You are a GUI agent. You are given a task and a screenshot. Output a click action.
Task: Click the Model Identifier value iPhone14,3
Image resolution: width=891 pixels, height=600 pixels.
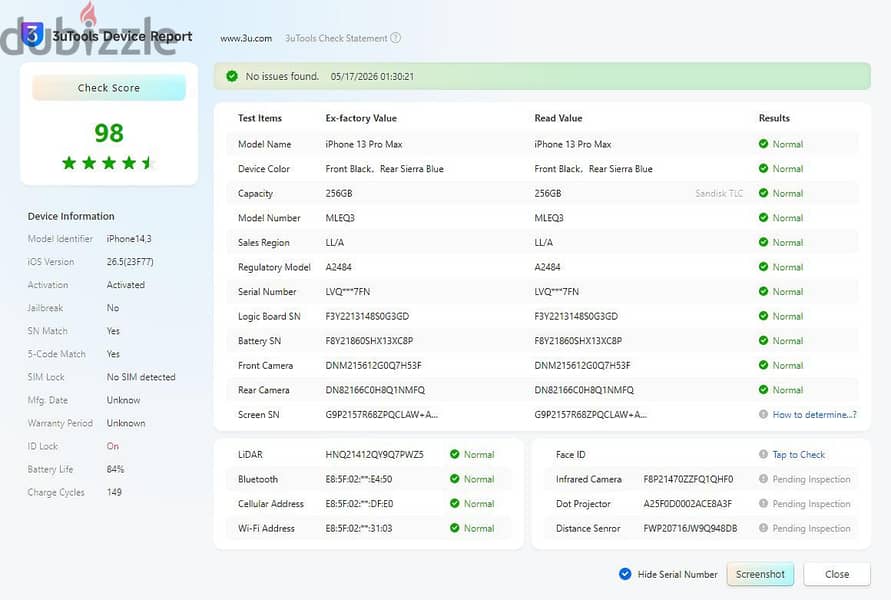tap(129, 239)
